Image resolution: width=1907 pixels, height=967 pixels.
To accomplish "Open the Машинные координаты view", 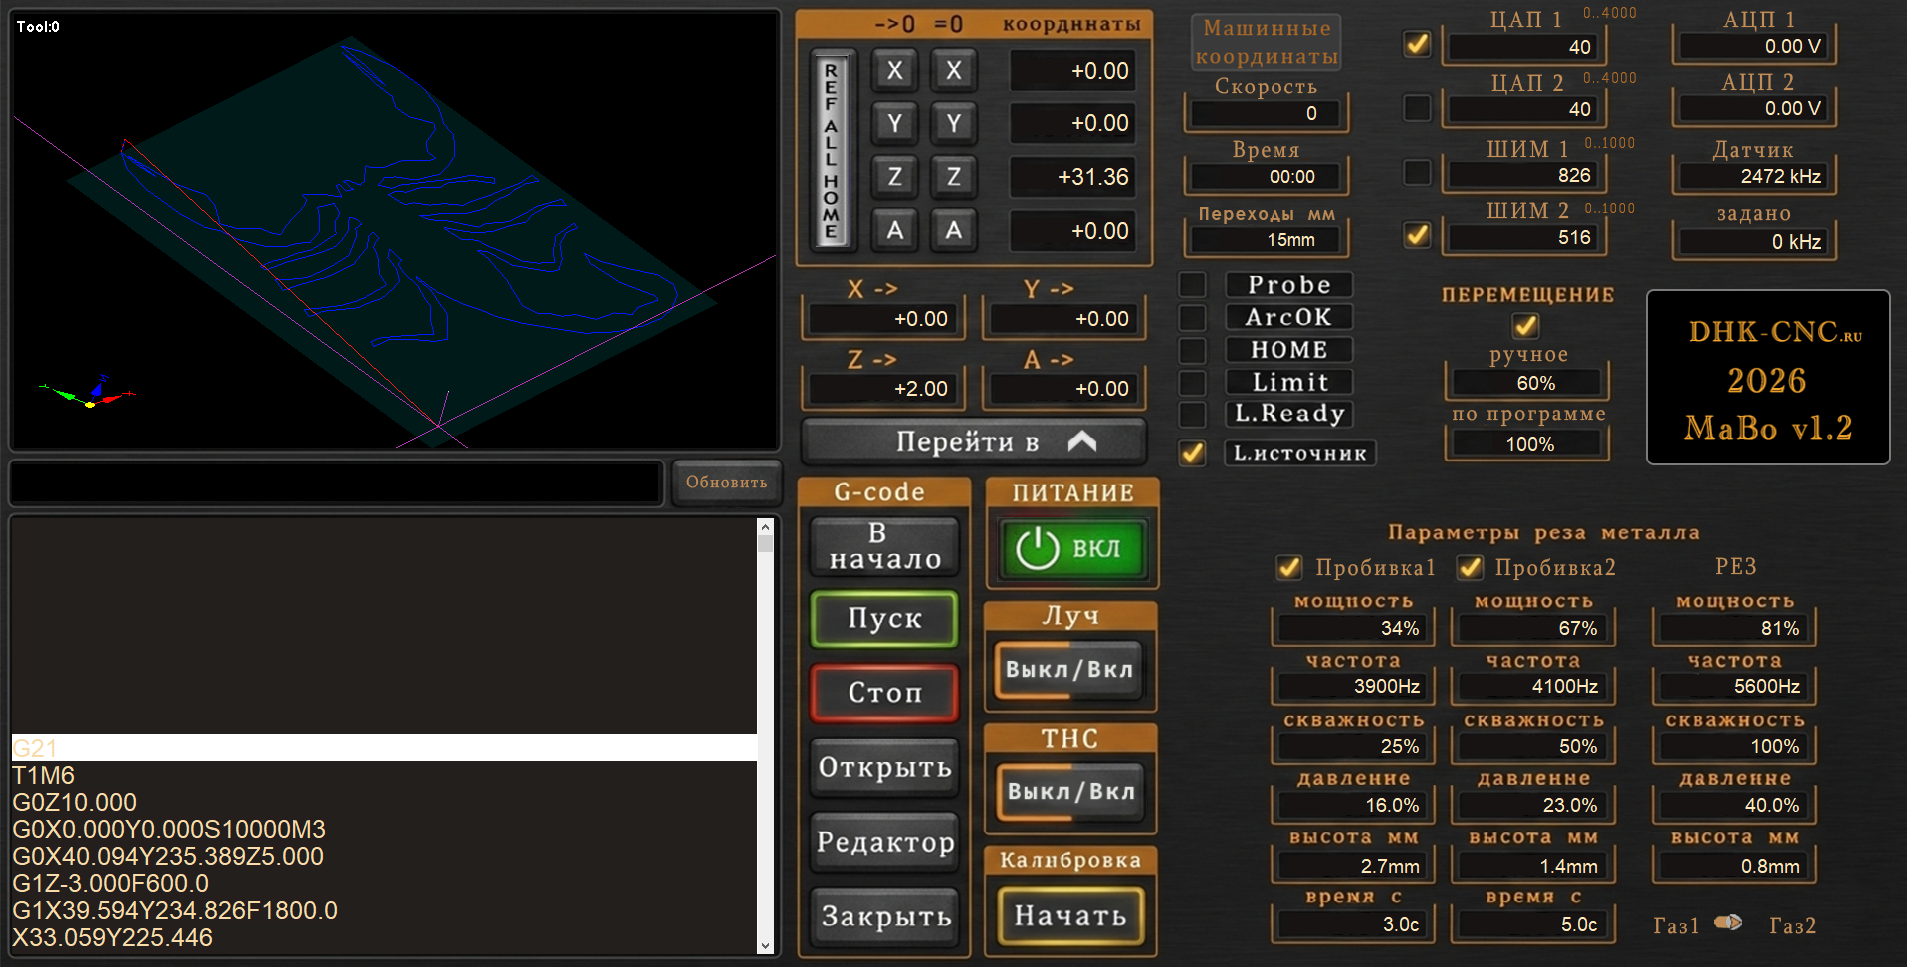I will coord(1266,42).
